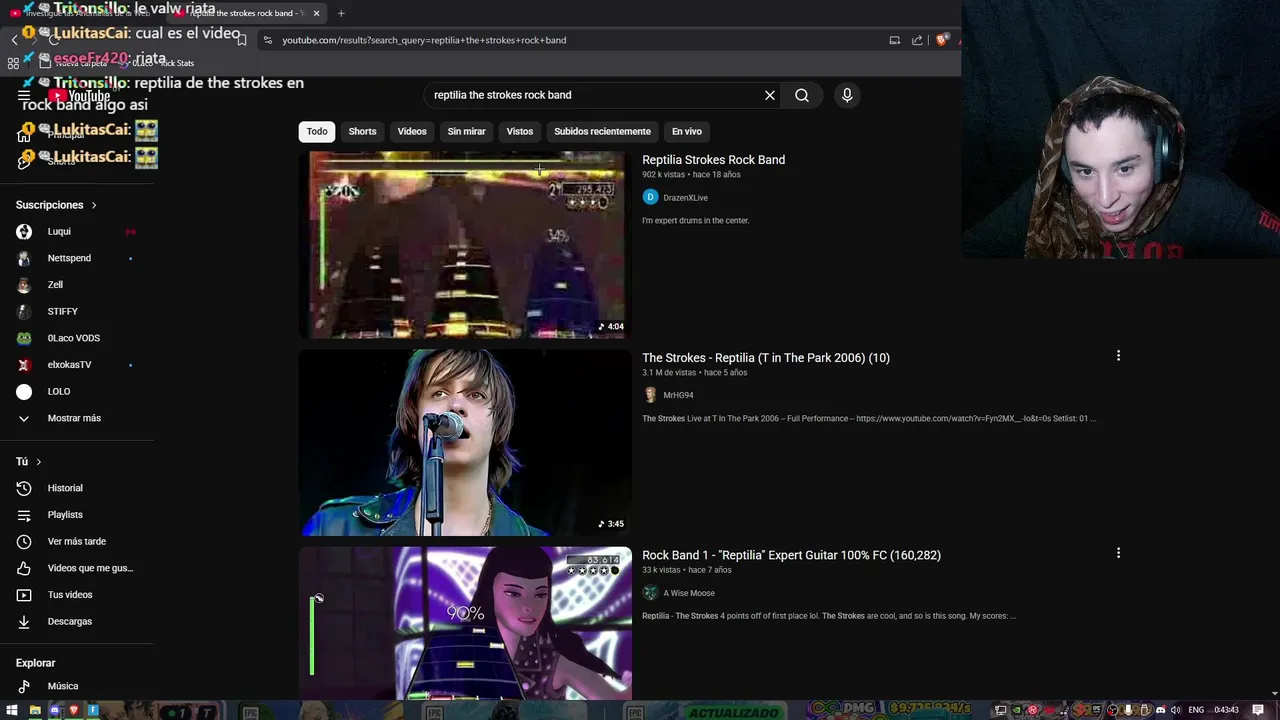Open Videos que me gustan
This screenshot has height=720, width=1280.
click(77, 568)
